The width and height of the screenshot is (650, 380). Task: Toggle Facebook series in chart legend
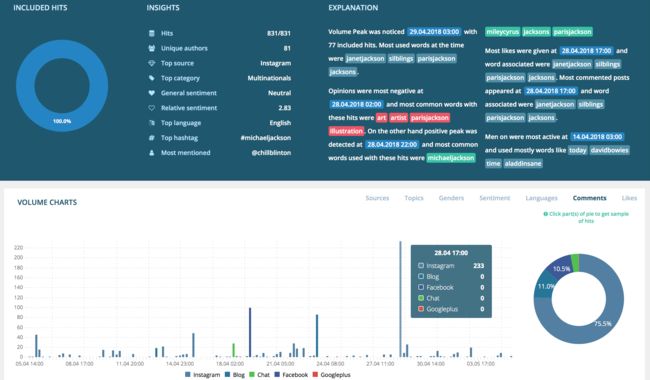tap(291, 375)
